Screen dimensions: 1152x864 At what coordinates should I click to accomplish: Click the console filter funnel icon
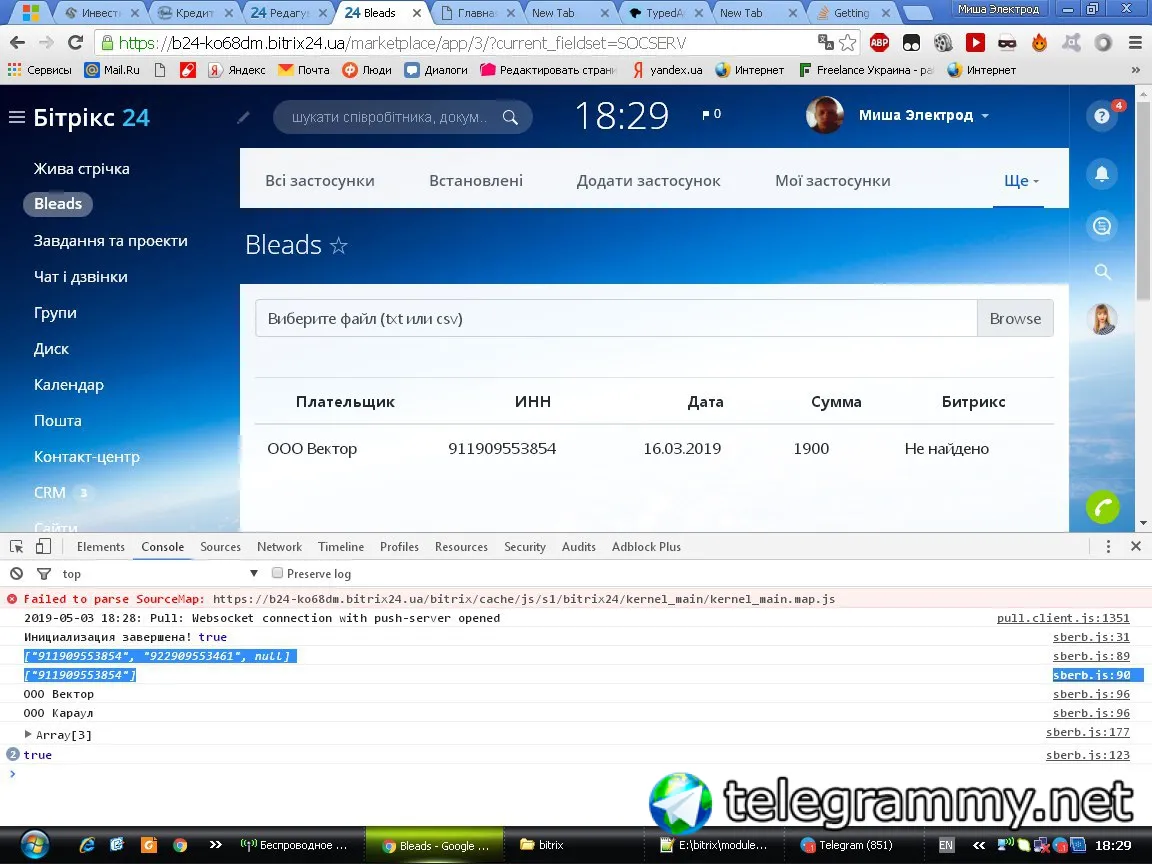tap(44, 574)
